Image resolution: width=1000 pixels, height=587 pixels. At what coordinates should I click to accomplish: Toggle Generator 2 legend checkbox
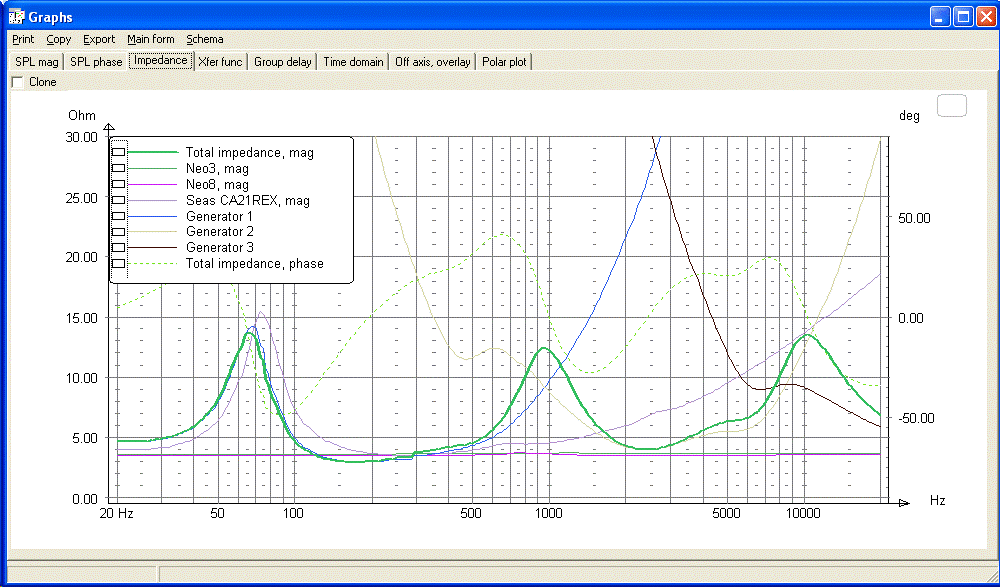coord(119,232)
